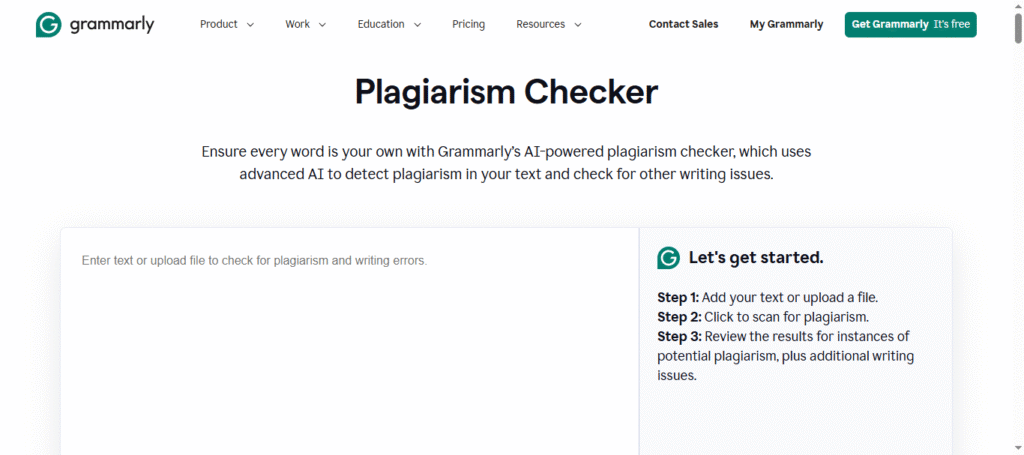Click the Contact Sales link
This screenshot has width=1024, height=455.
coord(683,24)
